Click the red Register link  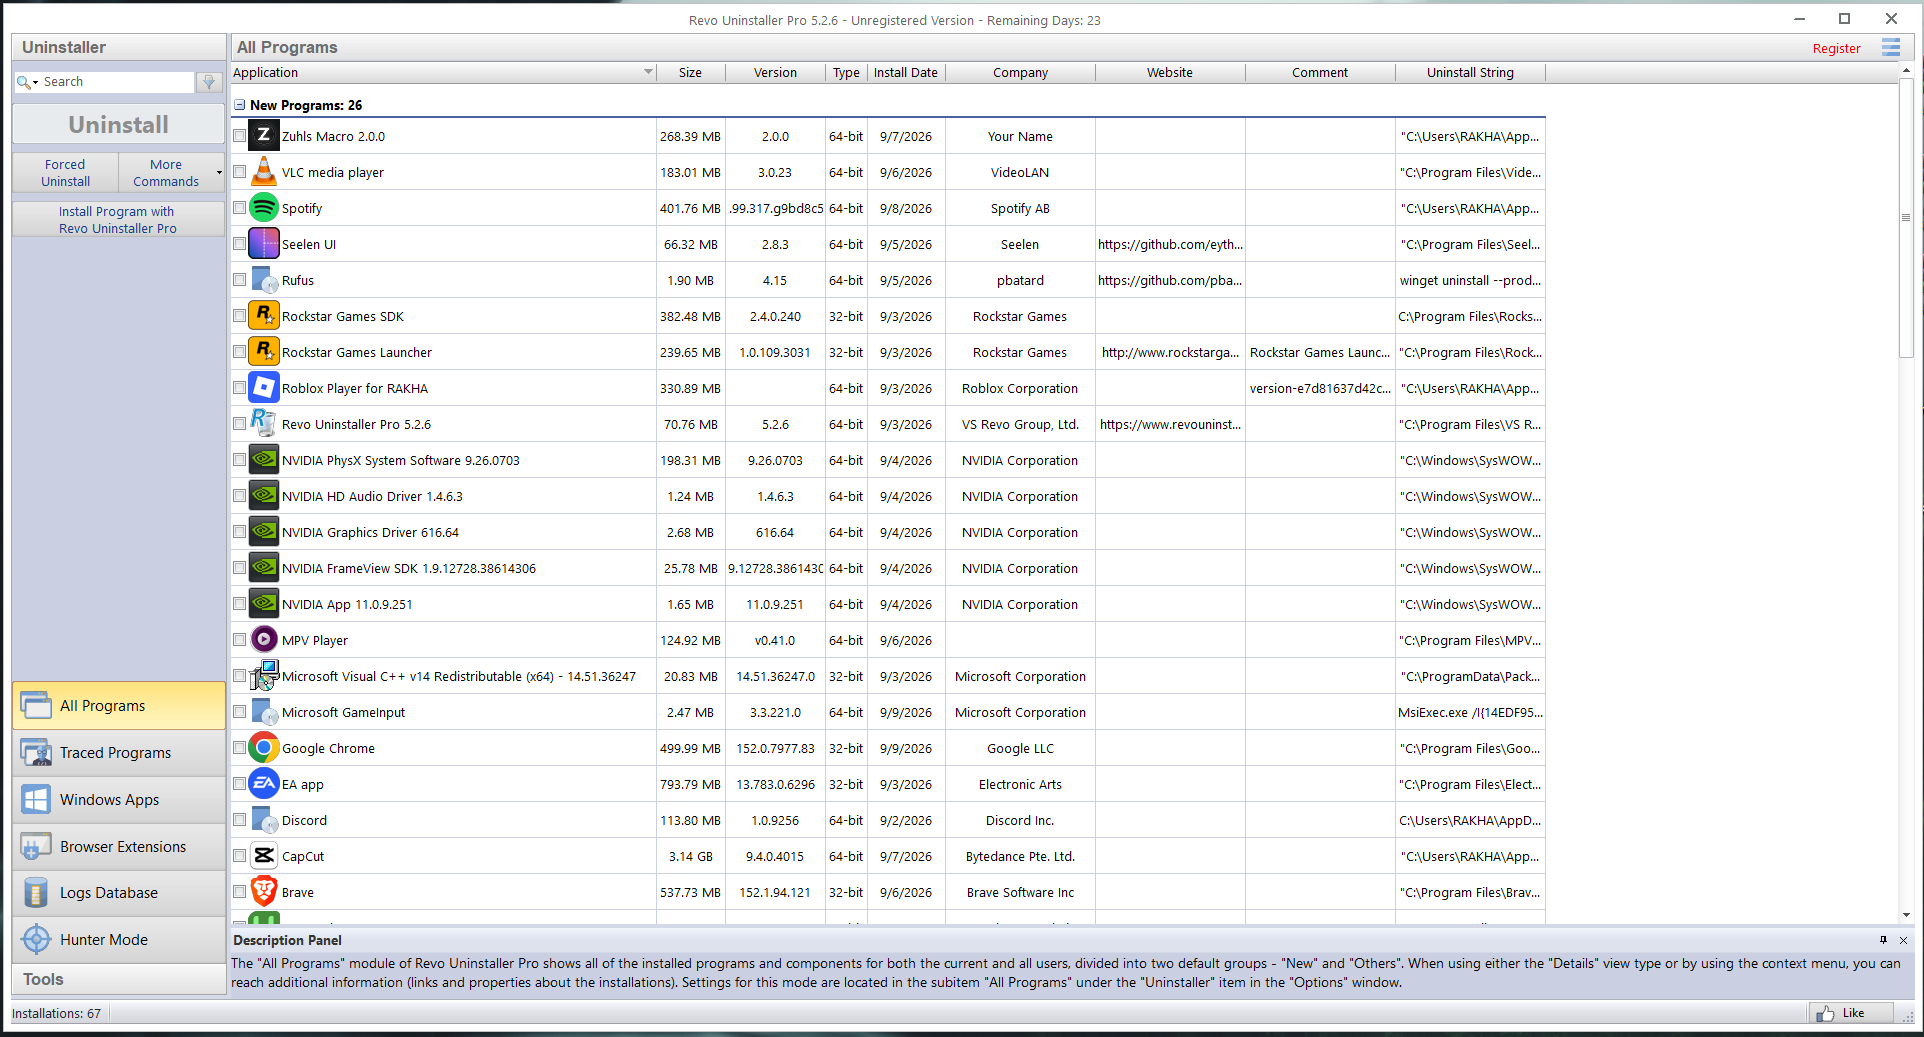point(1836,48)
